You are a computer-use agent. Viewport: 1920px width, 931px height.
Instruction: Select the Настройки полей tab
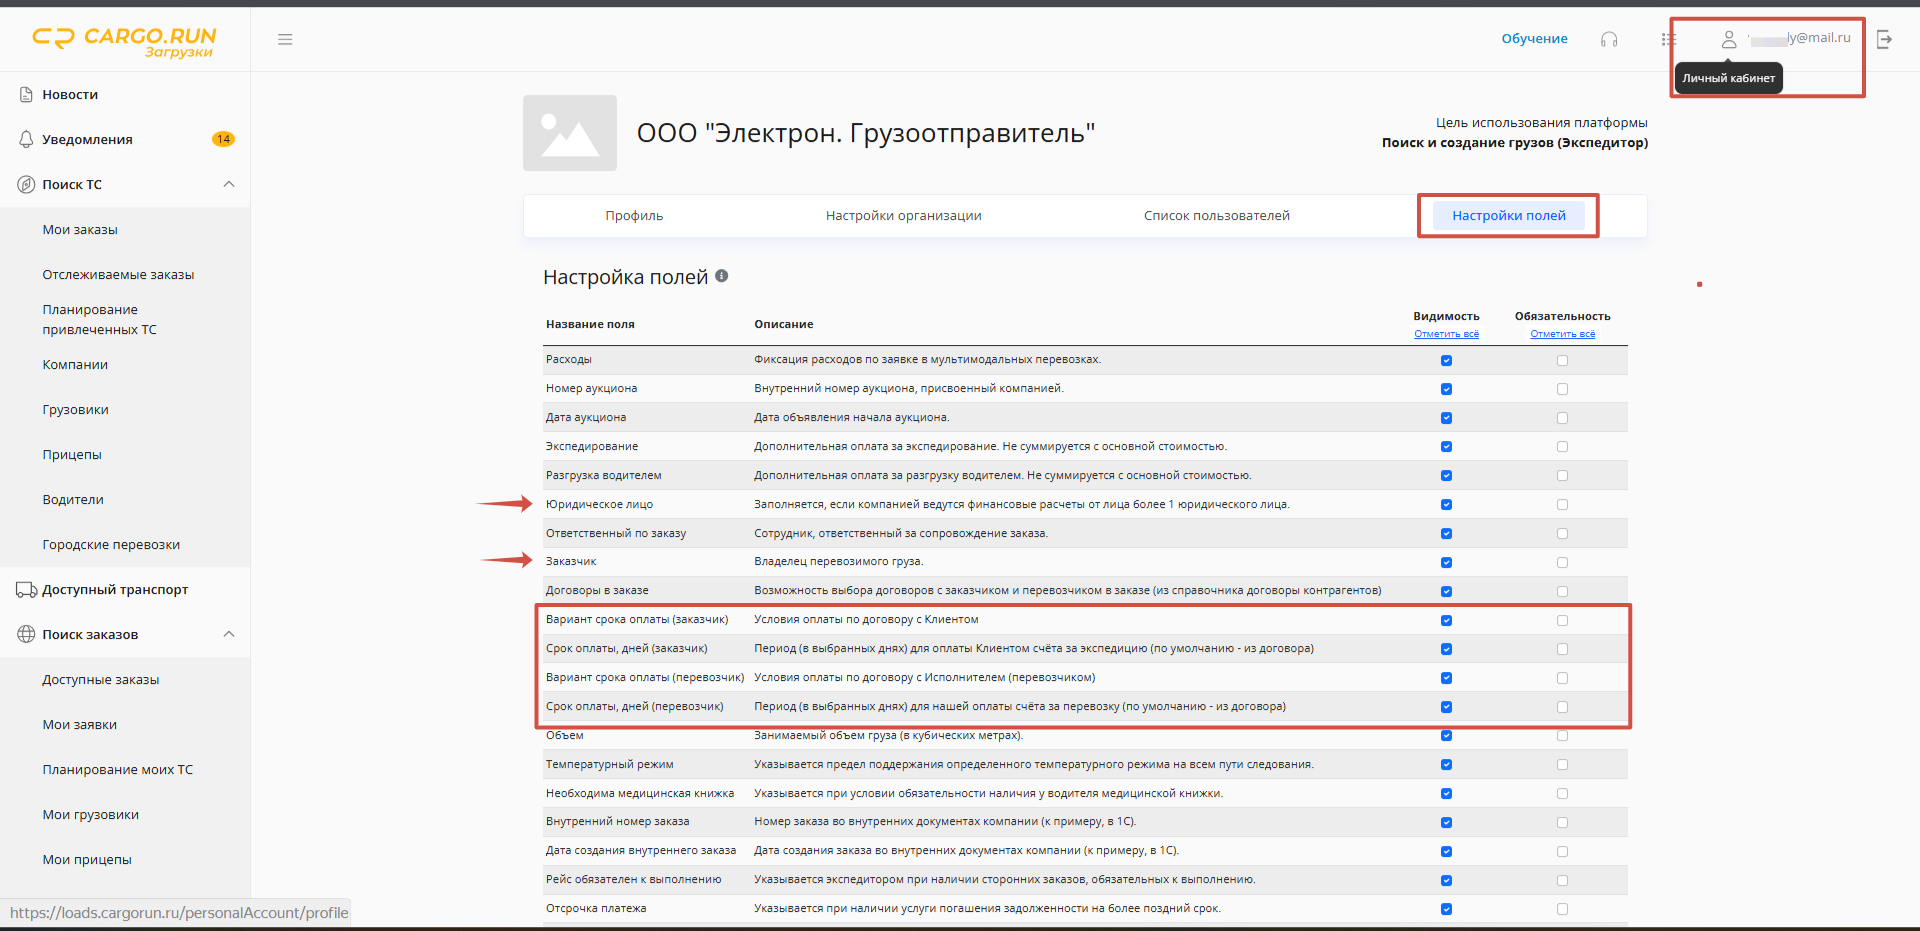[x=1509, y=215]
